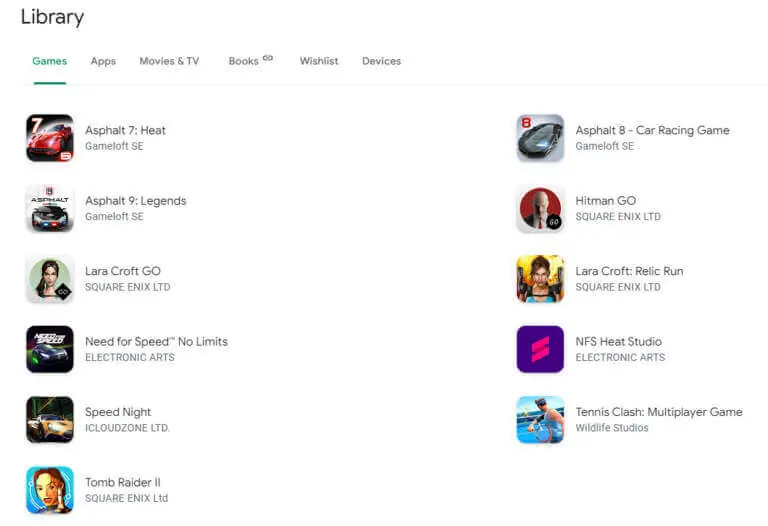The image size is (768, 526).
Task: Click Gameloft SE under Asphalt 7: Heat
Action: tap(114, 146)
